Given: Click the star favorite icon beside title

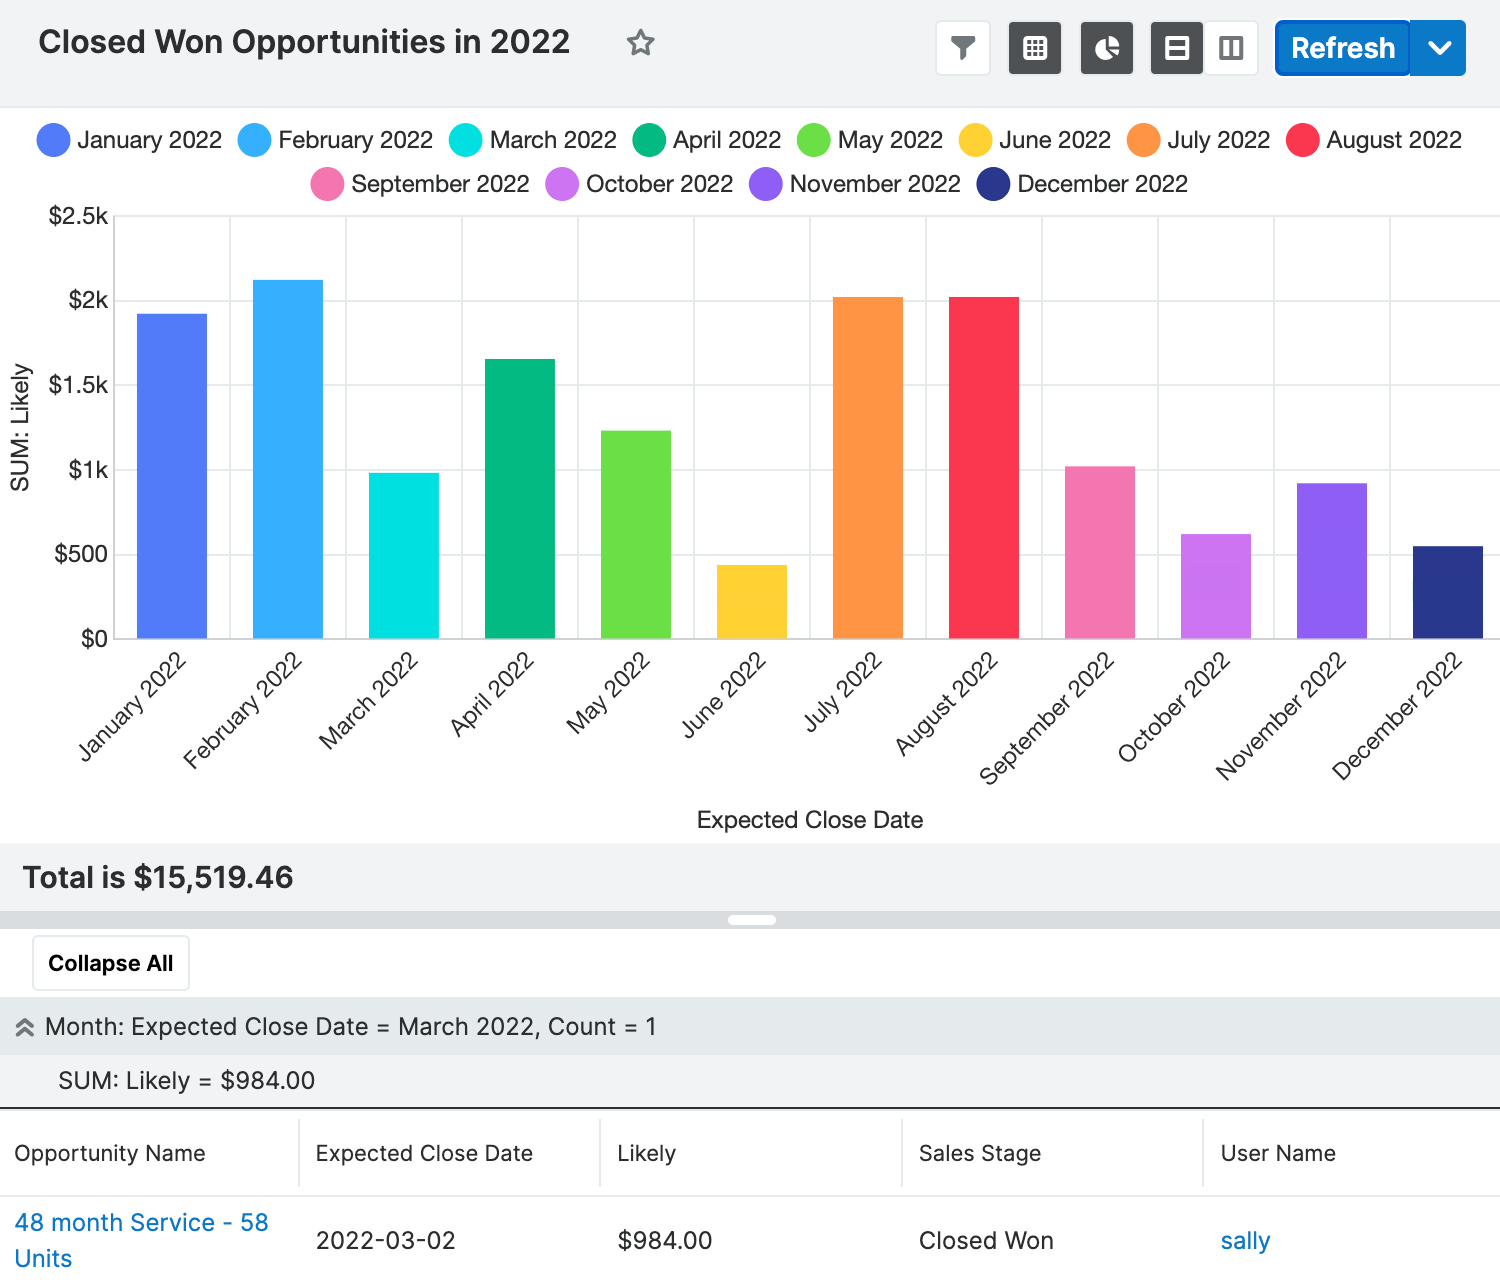Looking at the screenshot, I should (640, 43).
